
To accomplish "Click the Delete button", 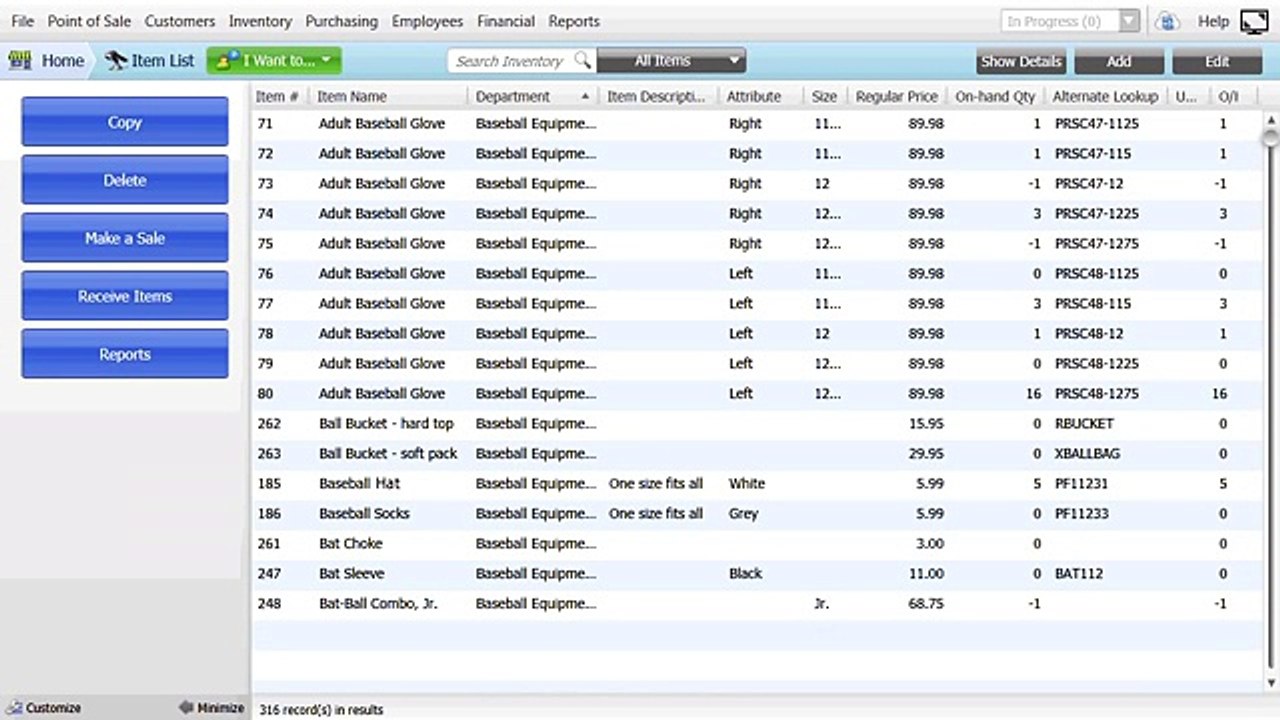I will 125,180.
